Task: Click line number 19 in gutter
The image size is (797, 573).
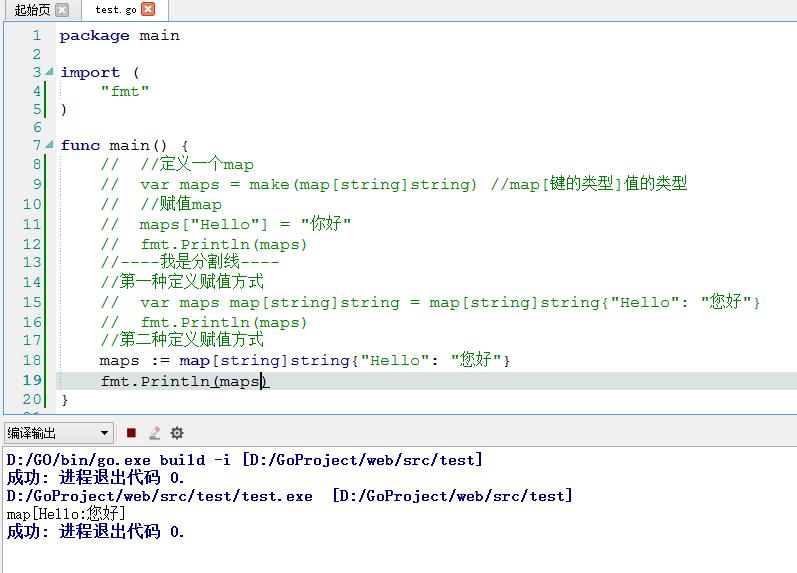Action: tap(32, 380)
